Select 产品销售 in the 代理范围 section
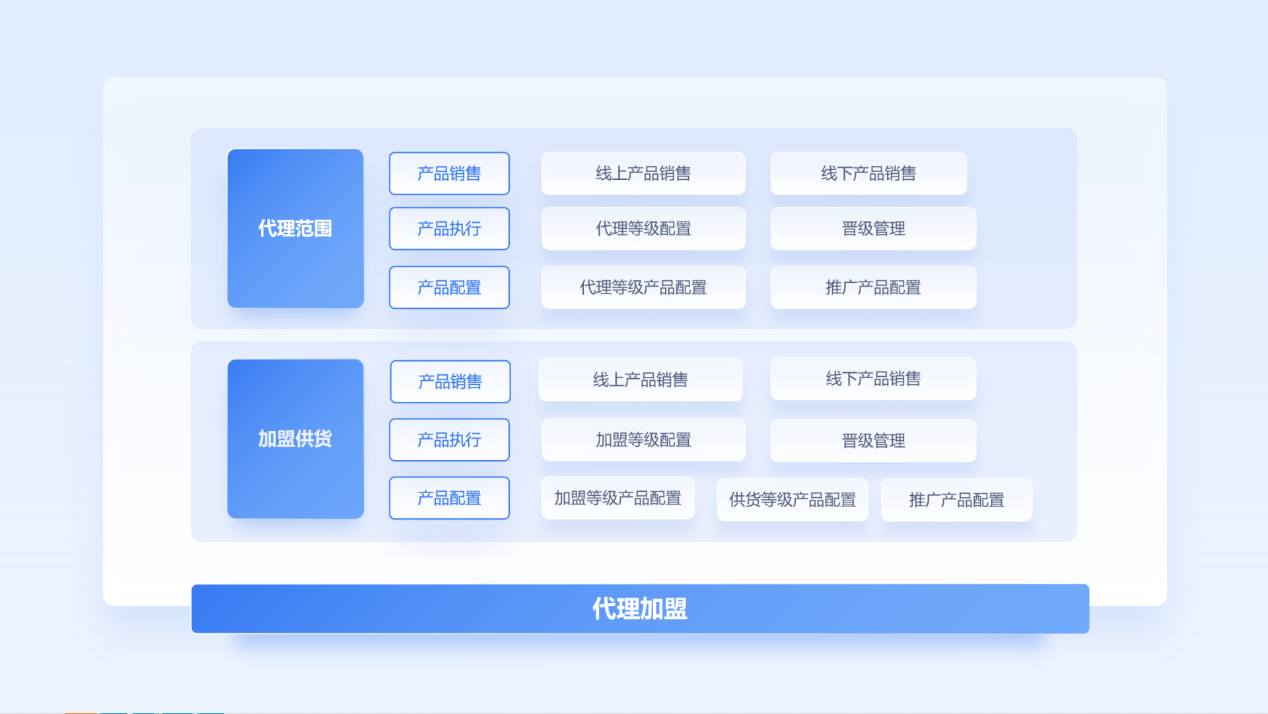 click(449, 173)
